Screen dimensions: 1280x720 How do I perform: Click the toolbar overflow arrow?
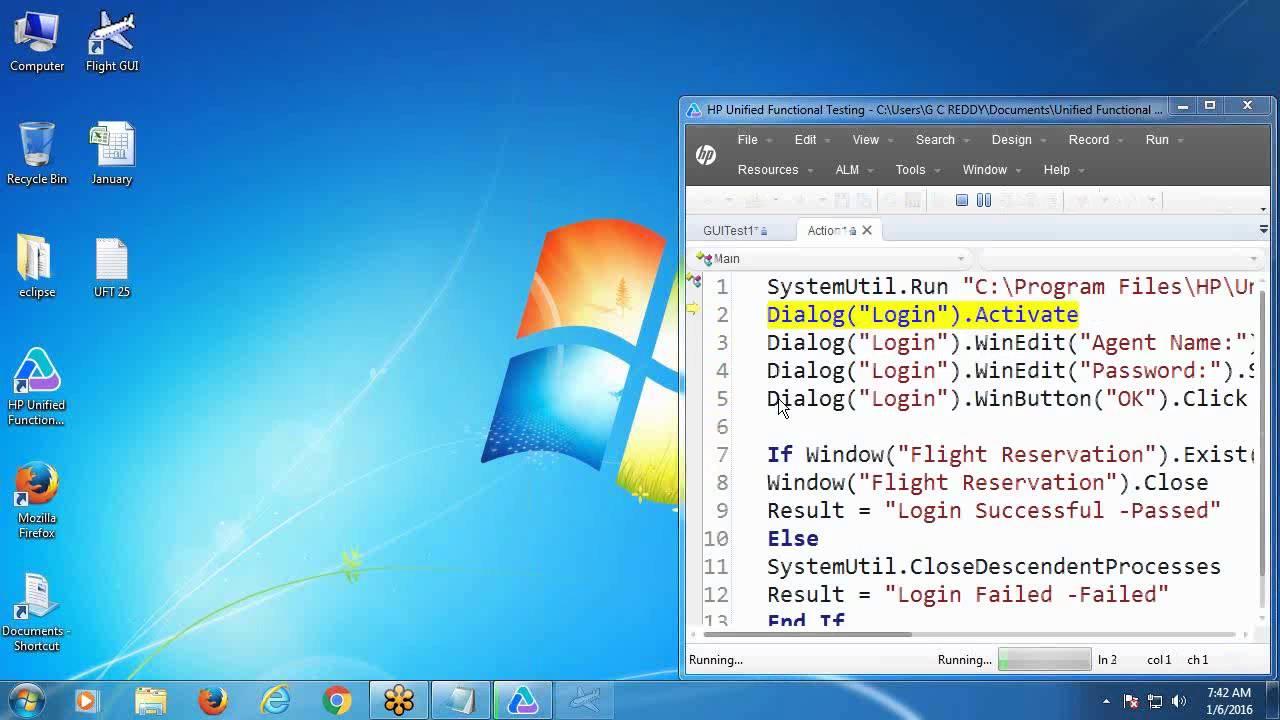point(1264,209)
